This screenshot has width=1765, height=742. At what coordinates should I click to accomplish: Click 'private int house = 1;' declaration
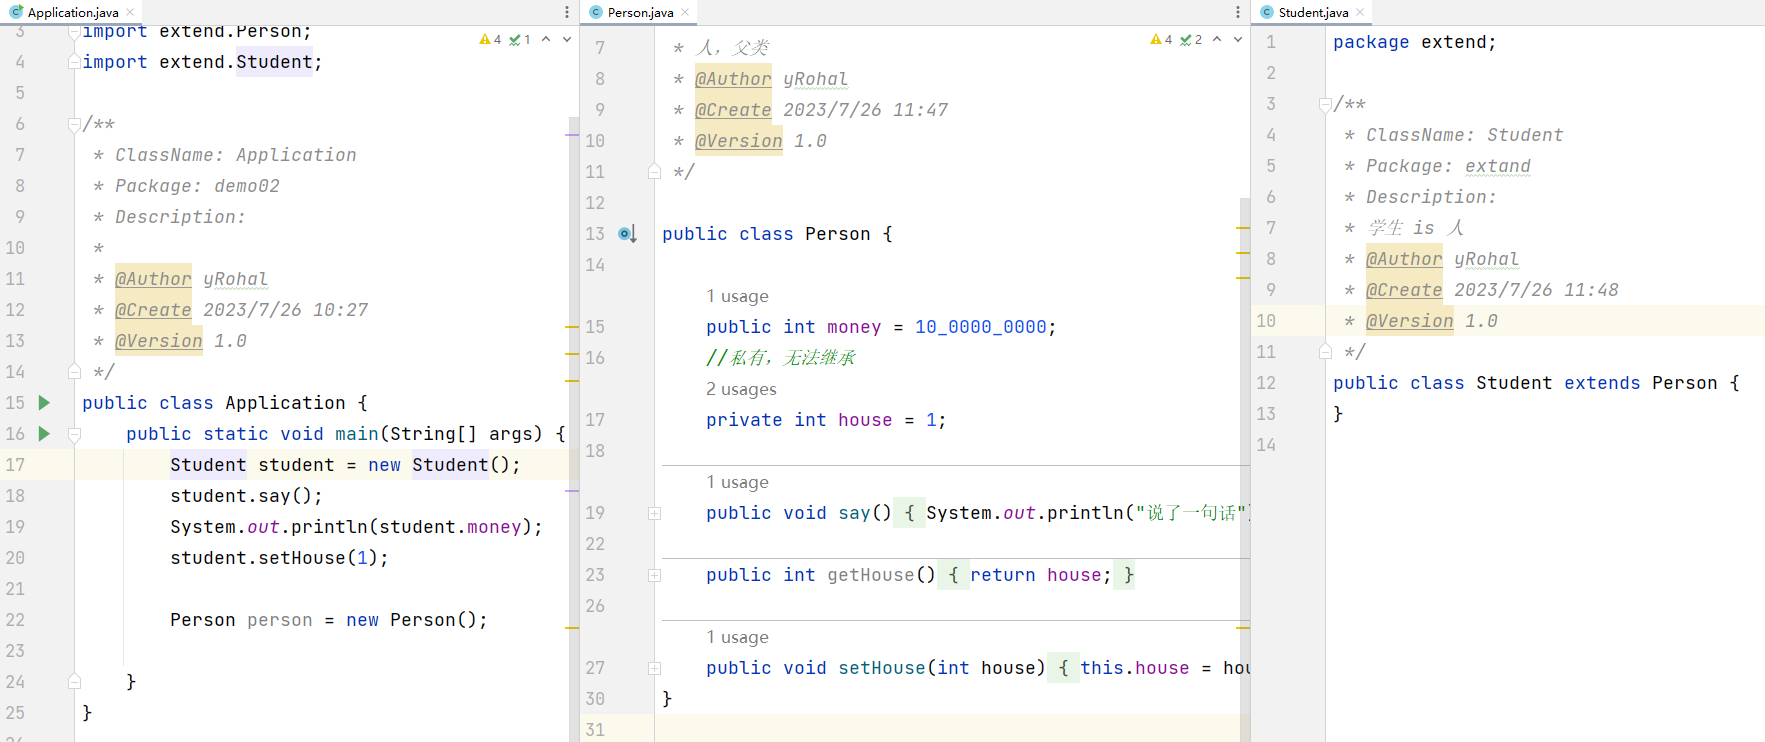(x=826, y=420)
